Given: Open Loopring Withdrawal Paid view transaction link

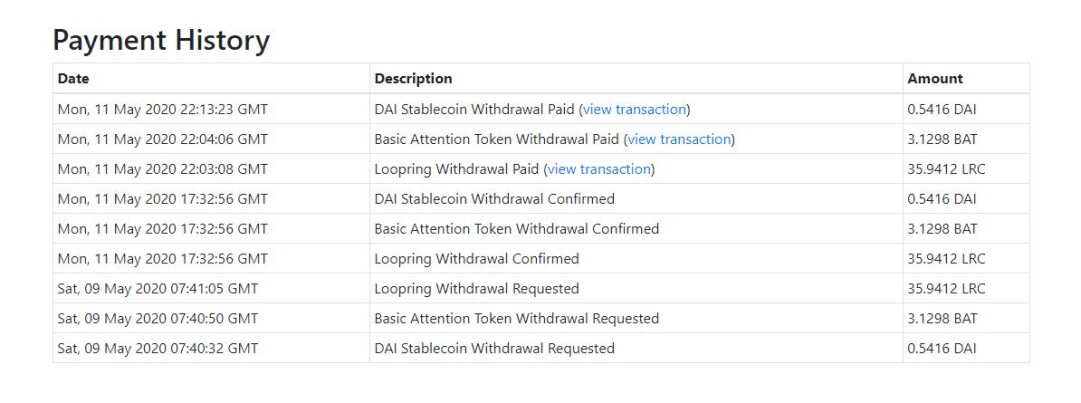Looking at the screenshot, I should tap(599, 169).
